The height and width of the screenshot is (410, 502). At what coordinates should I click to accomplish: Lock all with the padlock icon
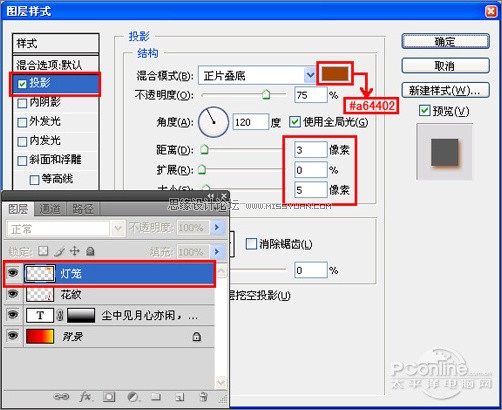[90, 251]
